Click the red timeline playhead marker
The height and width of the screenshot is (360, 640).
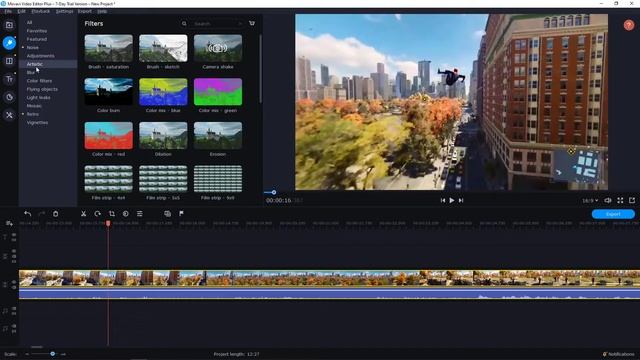click(108, 223)
